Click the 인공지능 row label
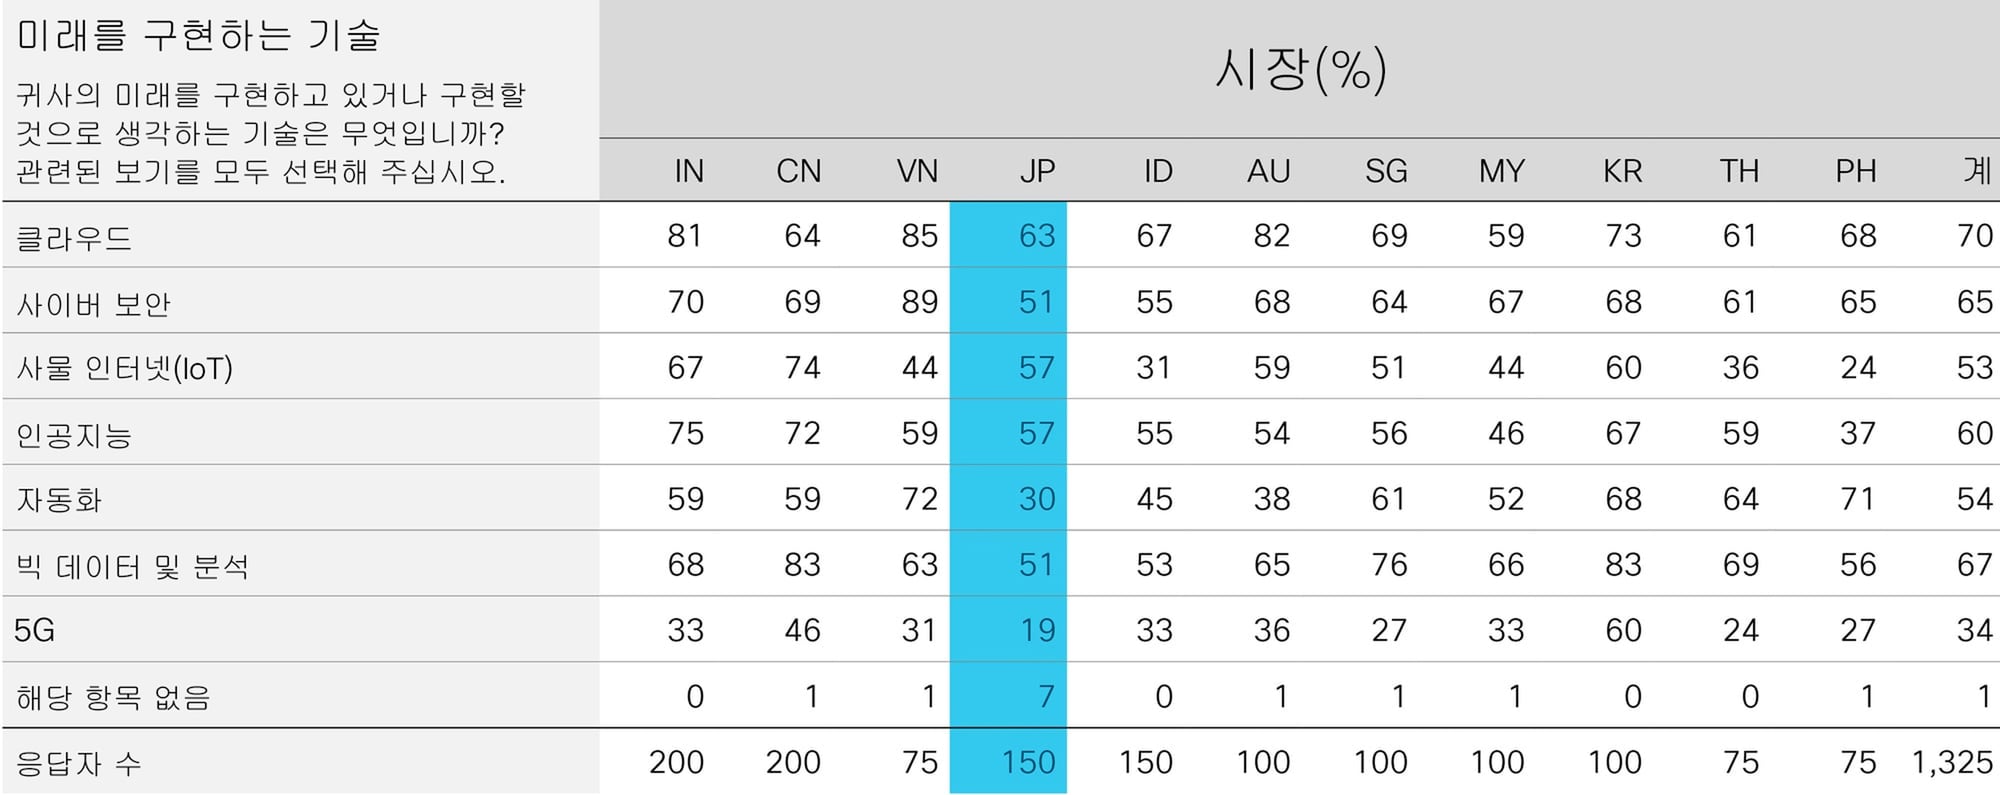 pyautogui.click(x=74, y=435)
